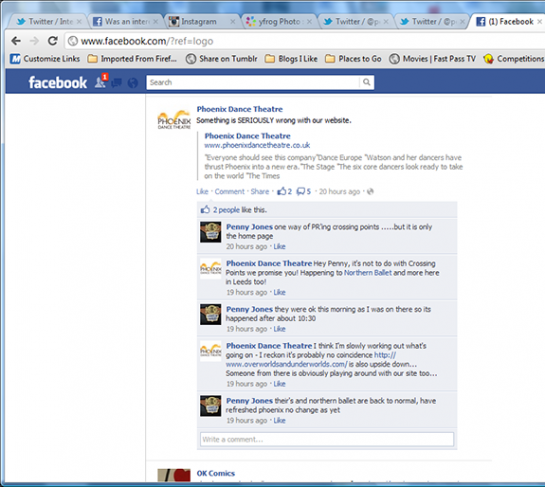This screenshot has height=487, width=545.
Task: Open the Imported From Firefox bookmarks folder
Action: pos(132,59)
